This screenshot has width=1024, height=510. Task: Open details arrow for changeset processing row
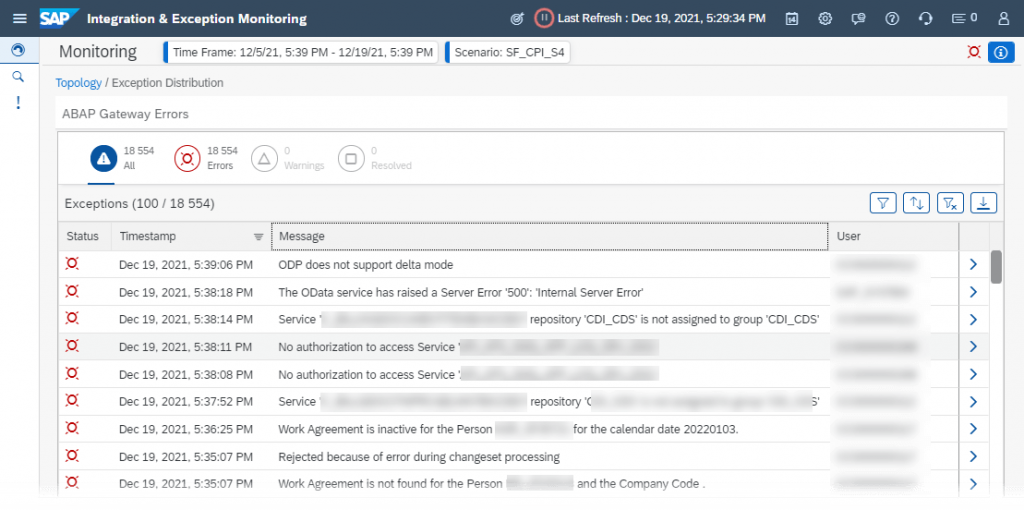pyautogui.click(x=973, y=456)
